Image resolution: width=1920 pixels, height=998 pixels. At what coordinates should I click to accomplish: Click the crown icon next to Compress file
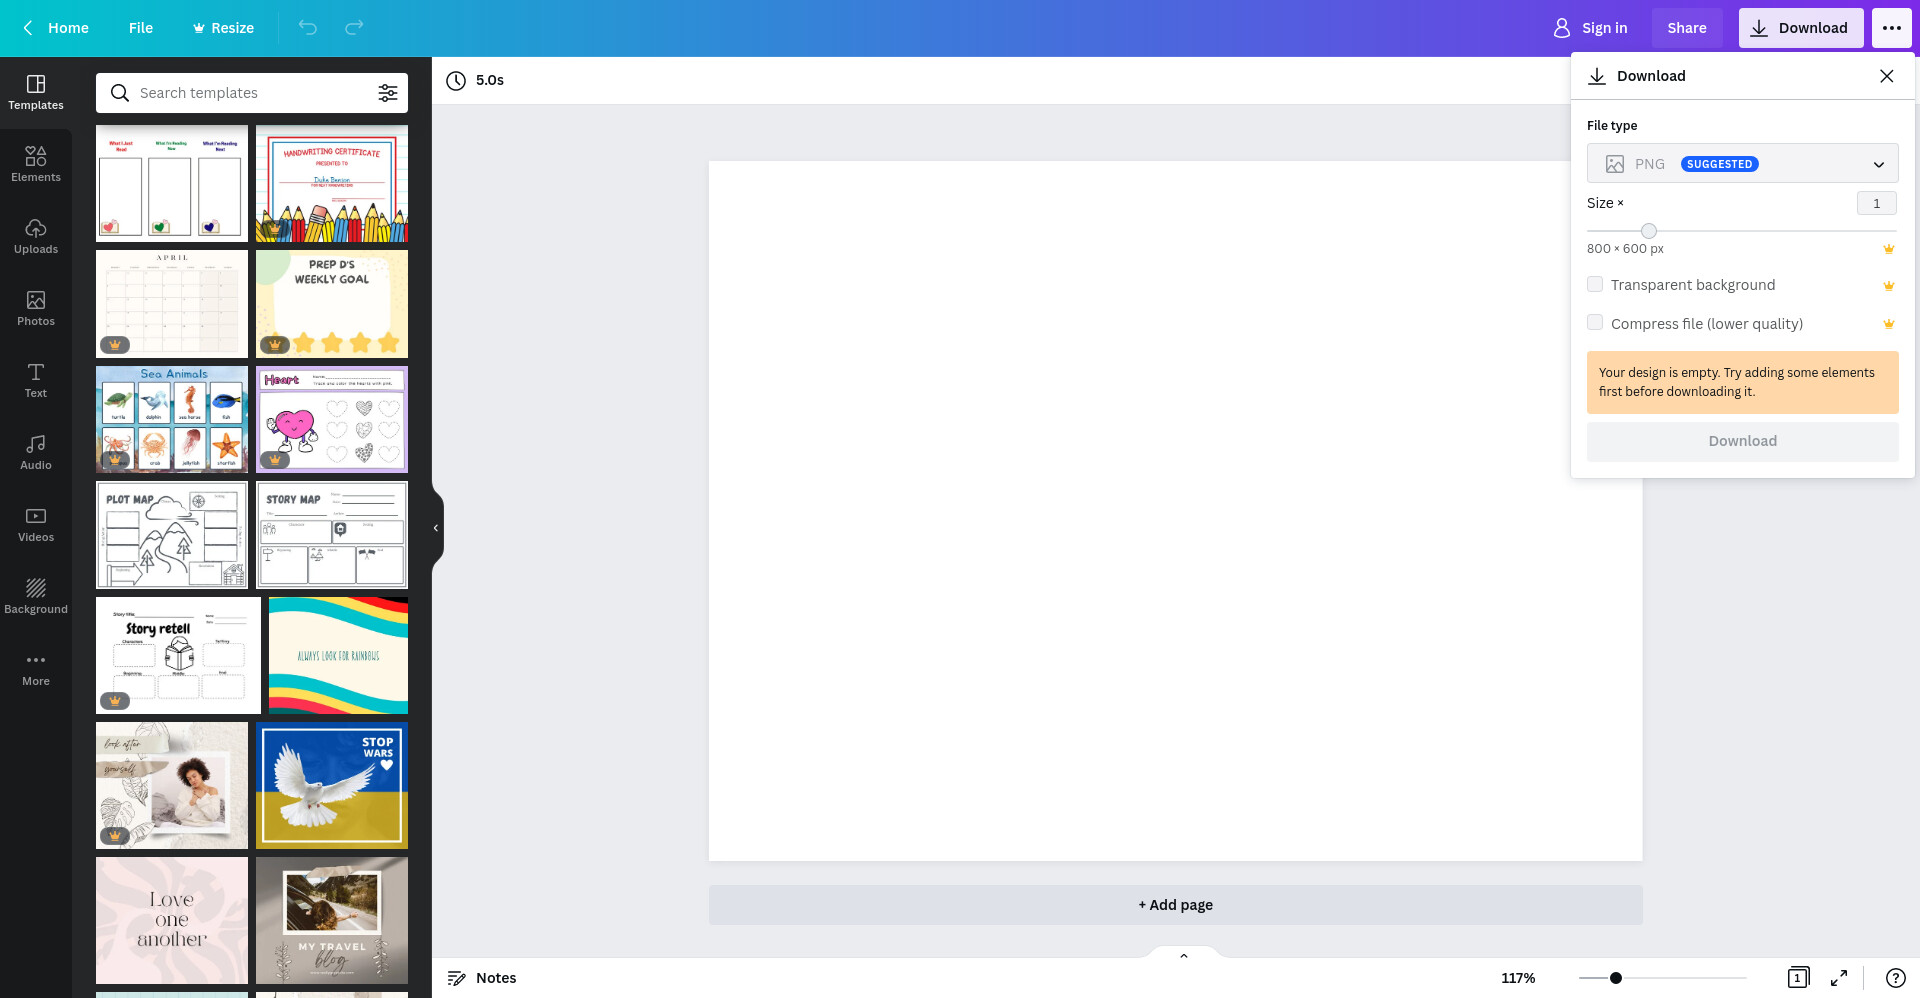[1889, 324]
